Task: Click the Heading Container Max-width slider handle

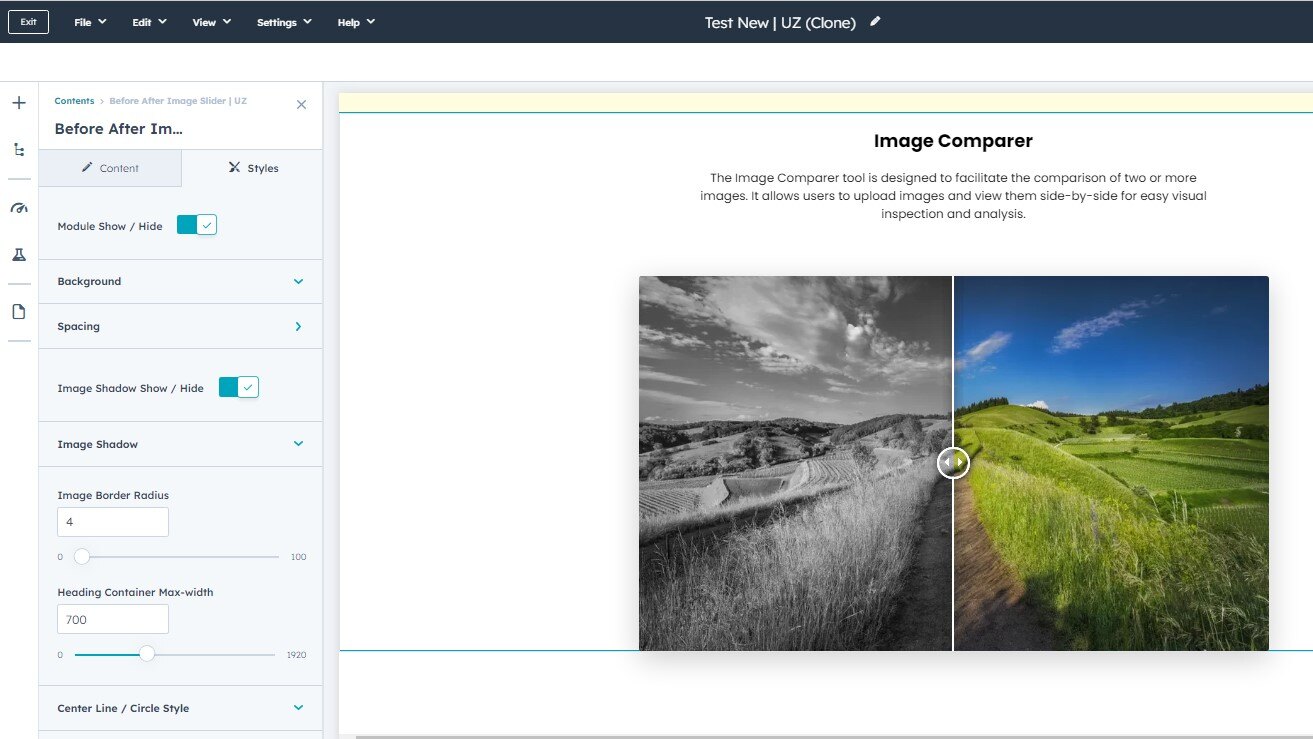Action: coord(147,654)
